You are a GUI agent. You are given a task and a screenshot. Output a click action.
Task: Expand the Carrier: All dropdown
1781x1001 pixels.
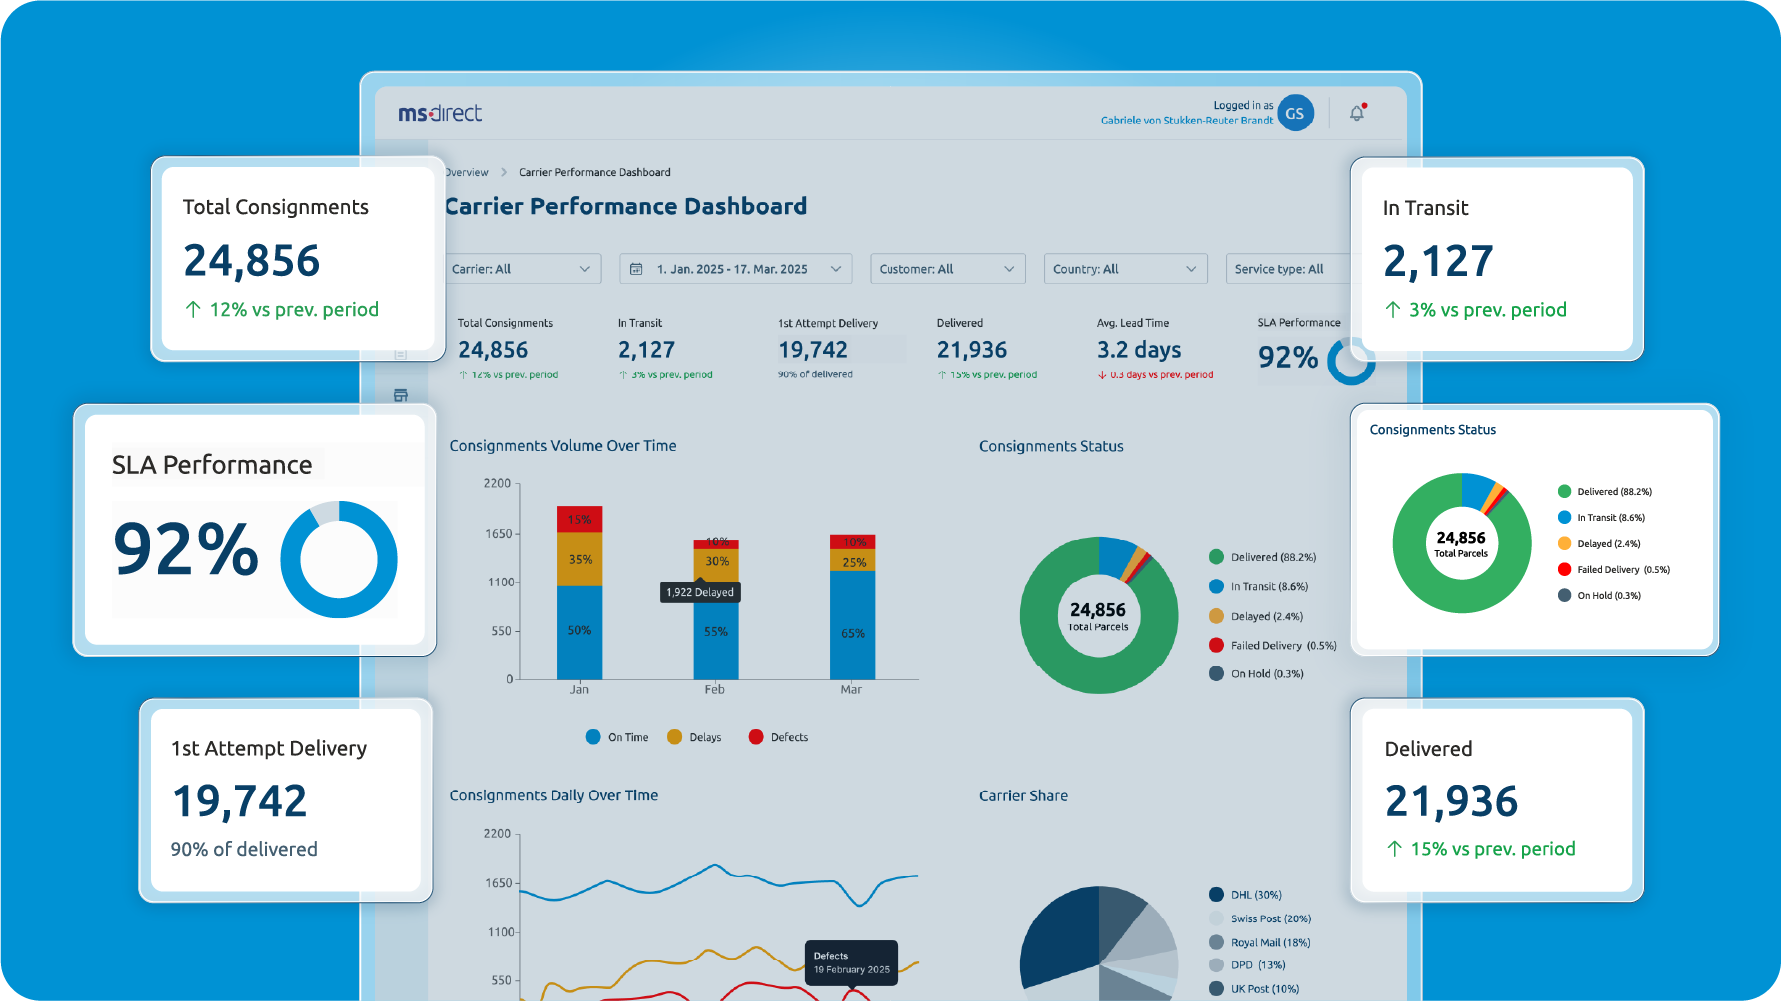point(521,269)
